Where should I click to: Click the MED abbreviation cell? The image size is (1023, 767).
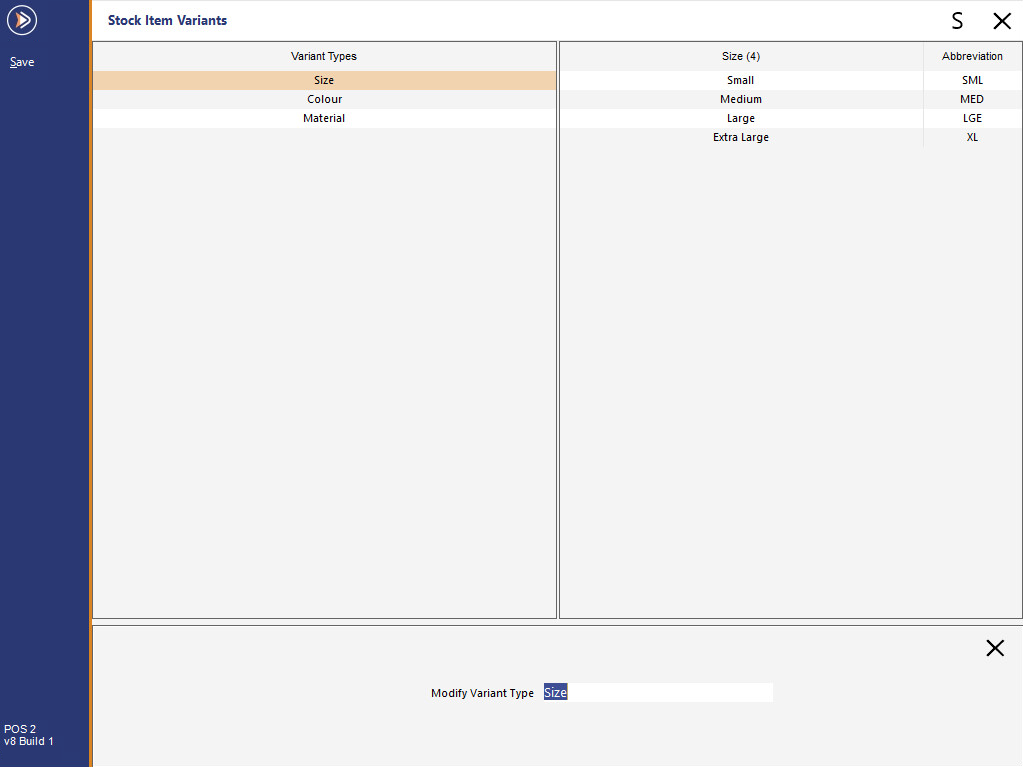pyautogui.click(x=972, y=99)
